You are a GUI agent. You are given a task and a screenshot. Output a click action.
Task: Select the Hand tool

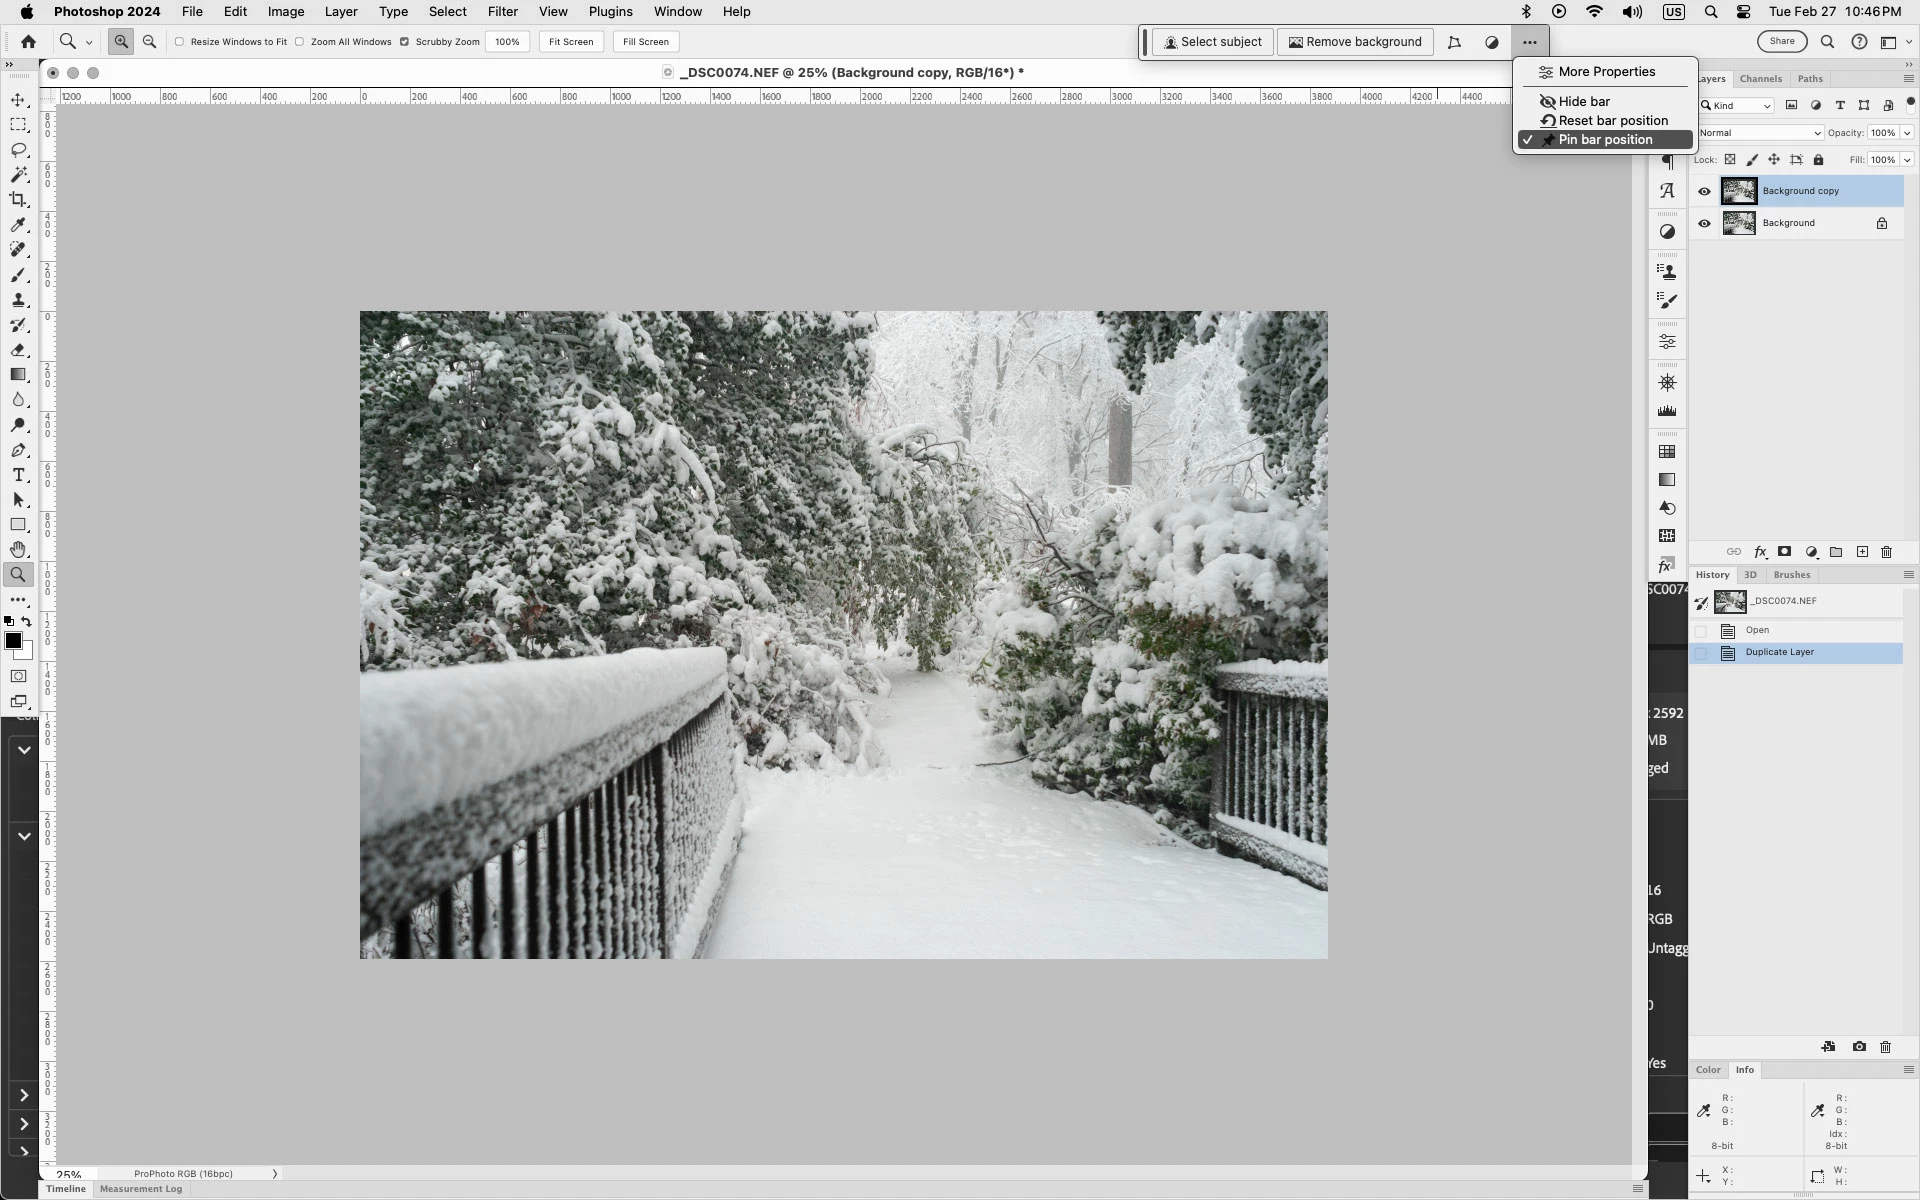click(18, 550)
